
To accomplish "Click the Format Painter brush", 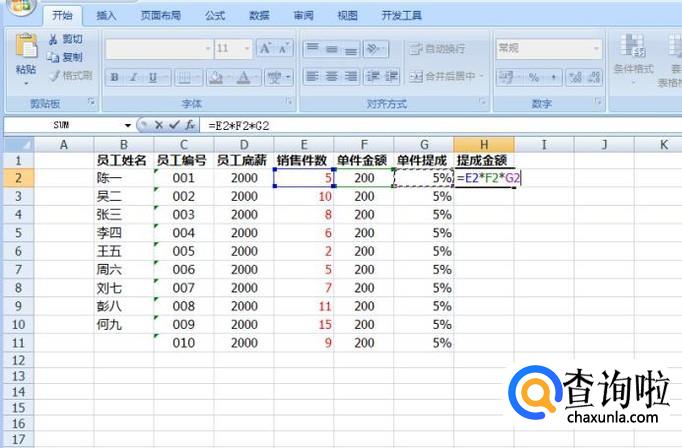I will 71,76.
